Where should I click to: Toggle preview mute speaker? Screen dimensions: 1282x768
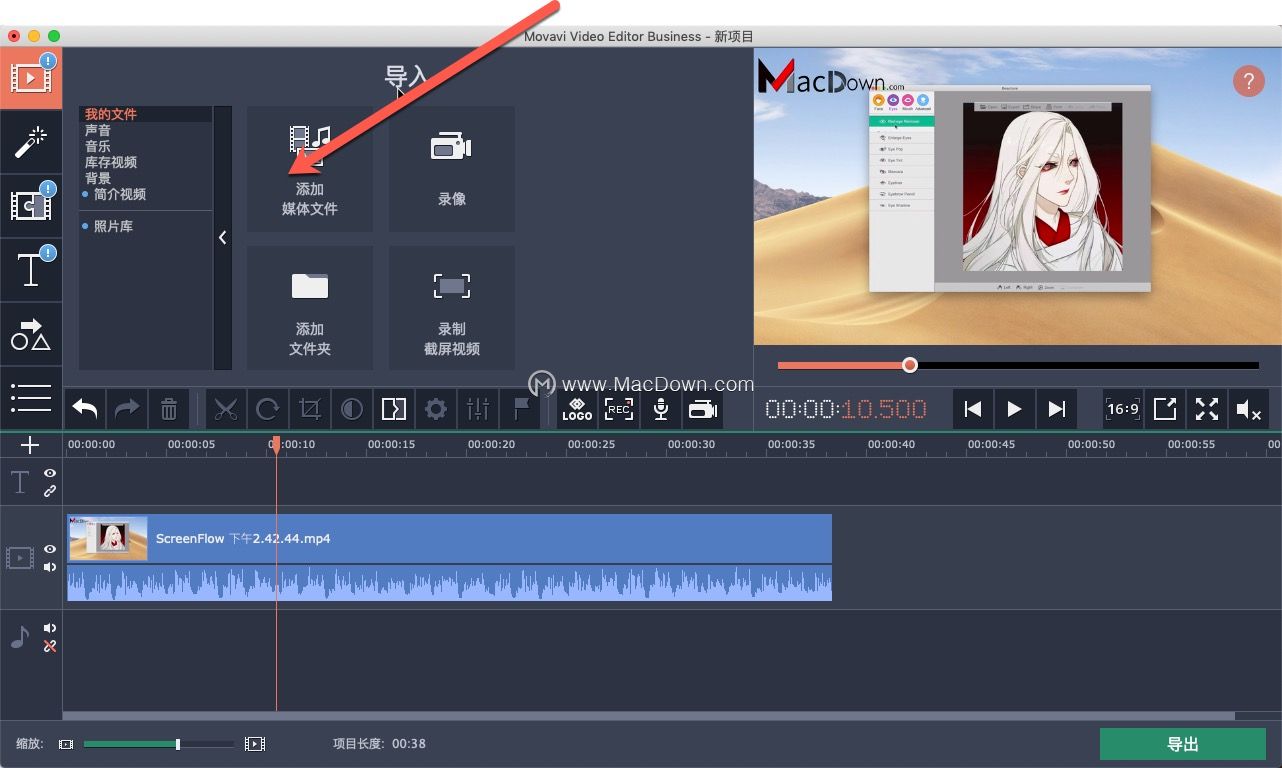[1249, 409]
